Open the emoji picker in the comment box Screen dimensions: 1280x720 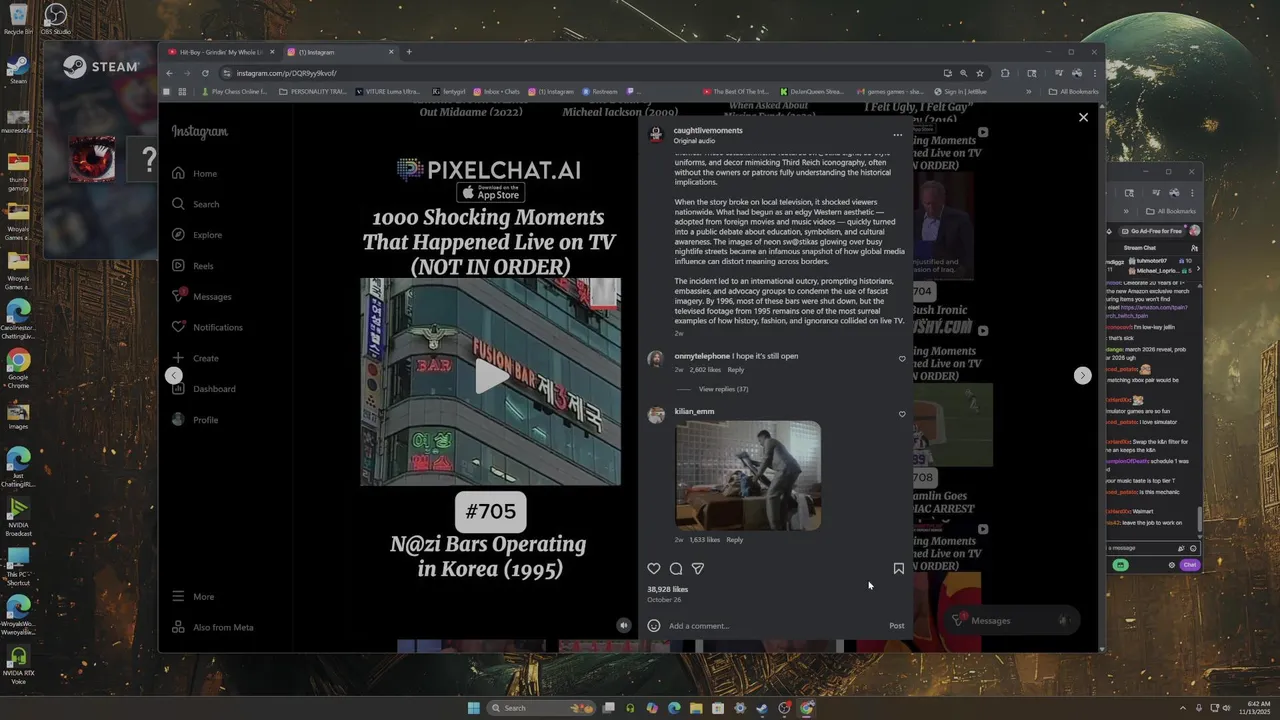pyautogui.click(x=654, y=626)
